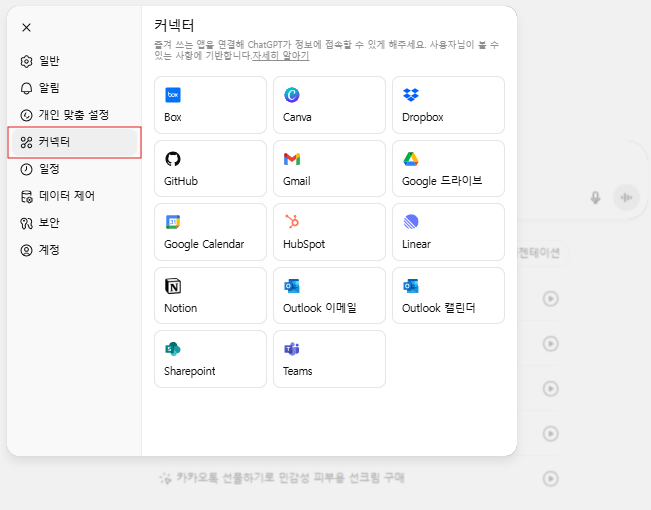Click the sparkle icon beside 카카오톡 suggestion
The height and width of the screenshot is (510, 651).
(165, 478)
